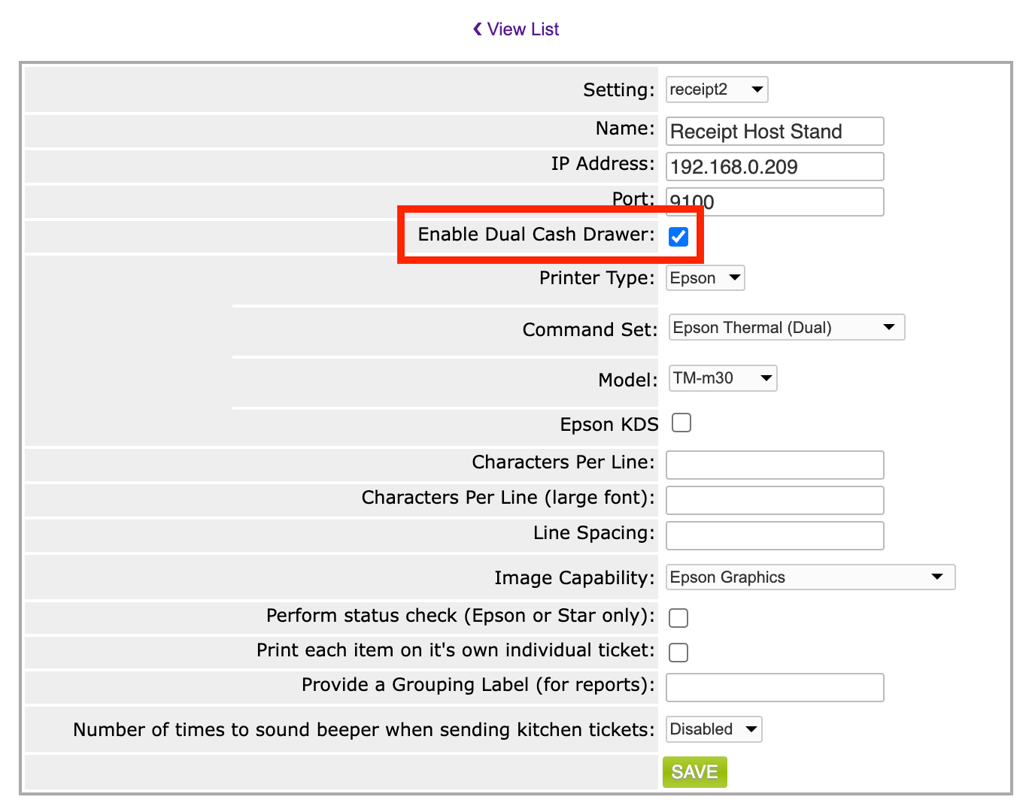This screenshot has width=1032, height=809.
Task: Select the Characters Per Line large font field
Action: coord(775,500)
